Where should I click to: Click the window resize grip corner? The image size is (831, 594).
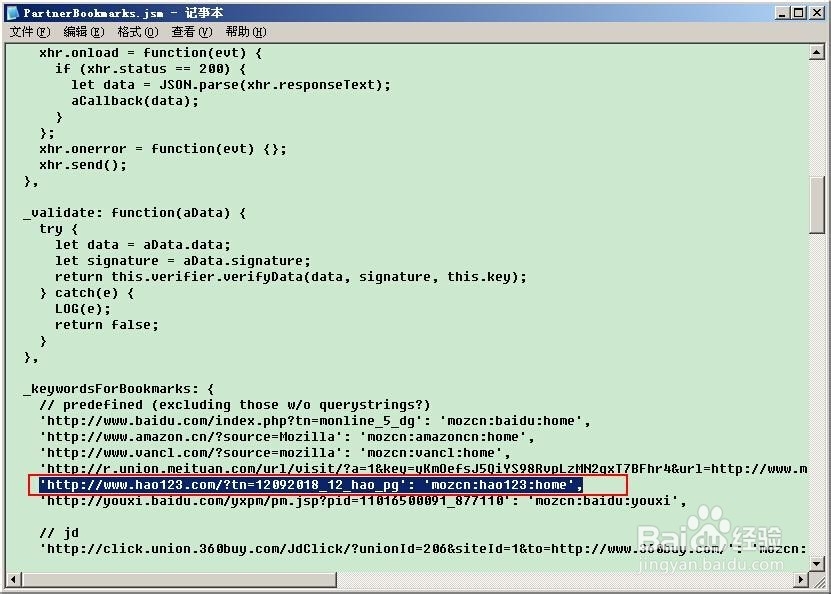tap(817, 581)
